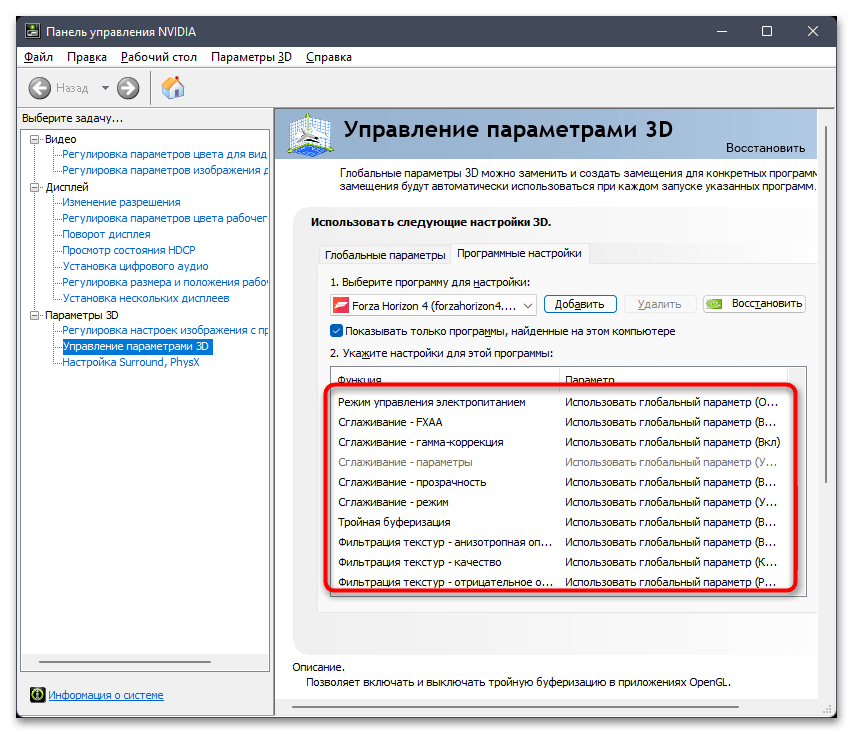Open the Файл menu
The width and height of the screenshot is (853, 734).
click(38, 57)
